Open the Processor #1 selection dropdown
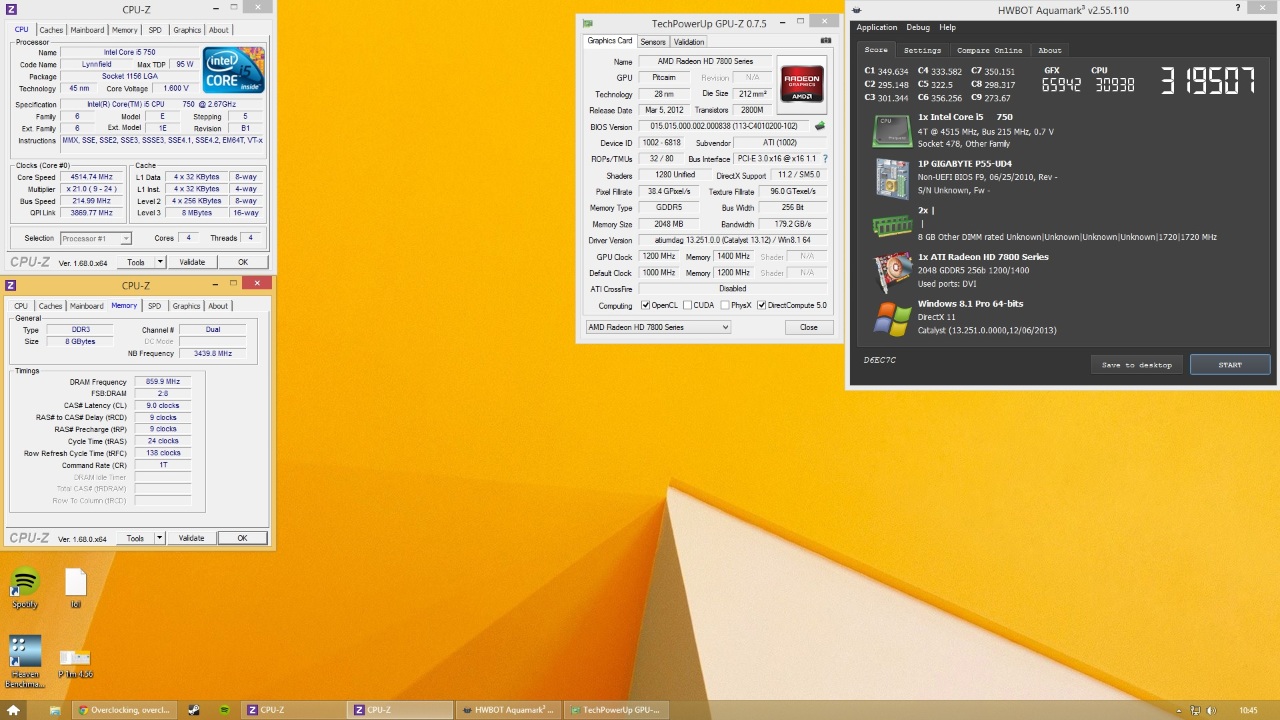 [x=95, y=238]
